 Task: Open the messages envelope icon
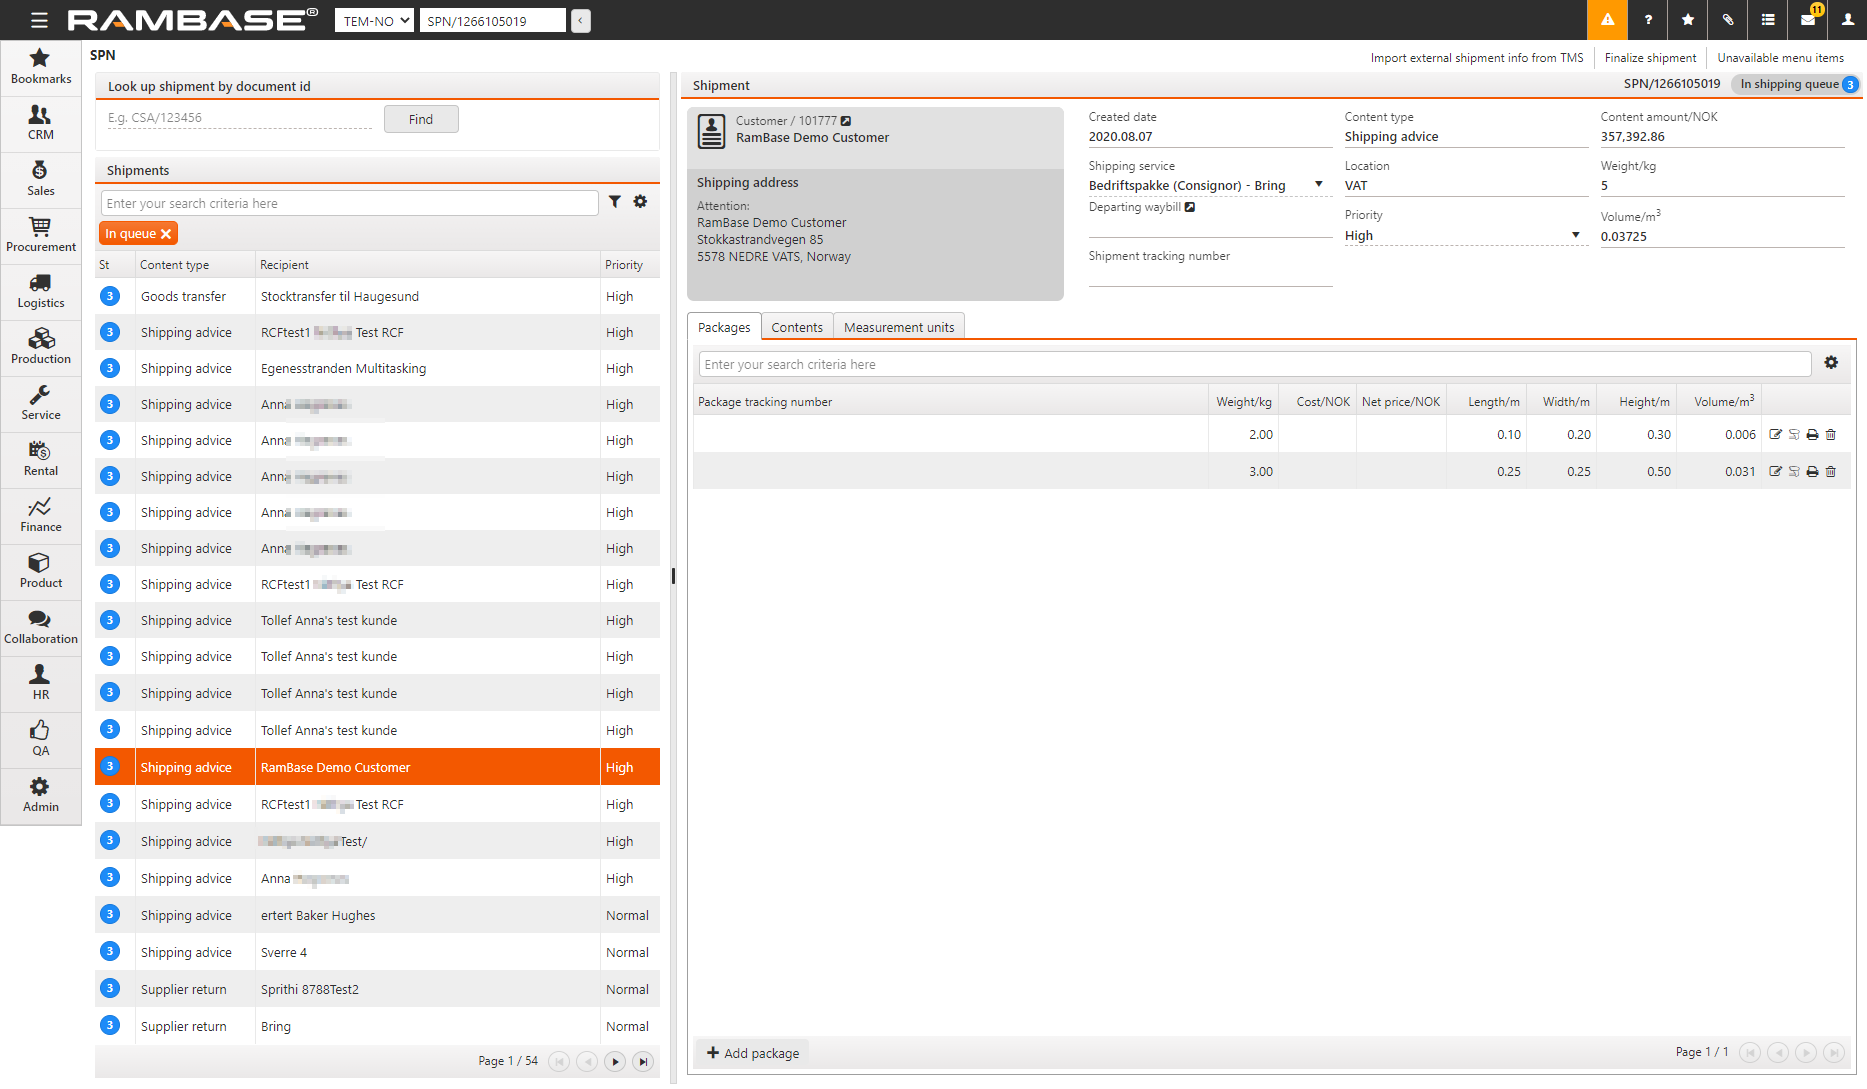click(1808, 20)
